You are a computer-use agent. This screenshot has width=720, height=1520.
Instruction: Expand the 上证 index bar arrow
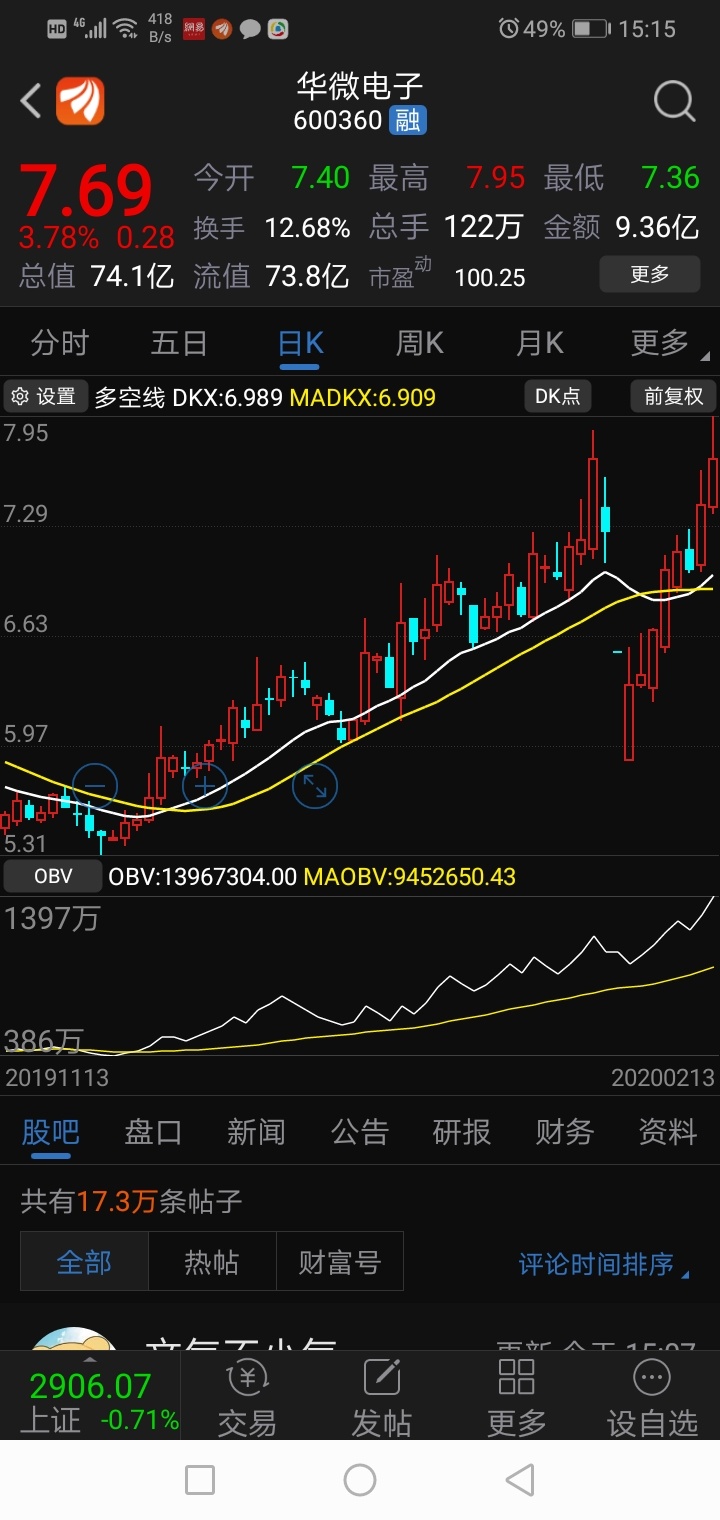[90, 1360]
